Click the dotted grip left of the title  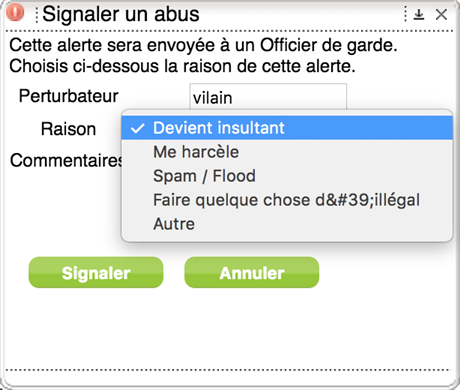pos(37,15)
